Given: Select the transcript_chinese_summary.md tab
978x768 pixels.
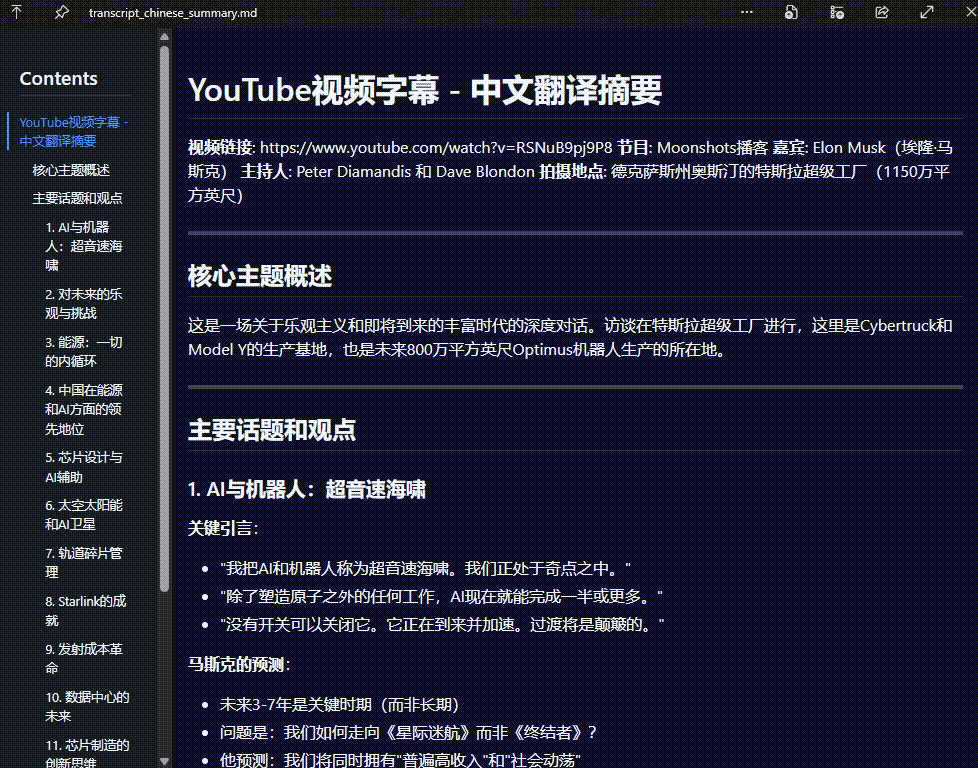Looking at the screenshot, I should coord(172,13).
